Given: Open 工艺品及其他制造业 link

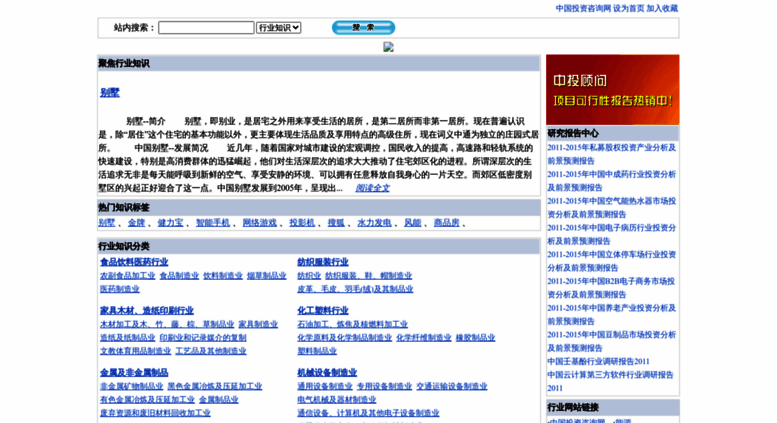Looking at the screenshot, I should (x=211, y=351).
